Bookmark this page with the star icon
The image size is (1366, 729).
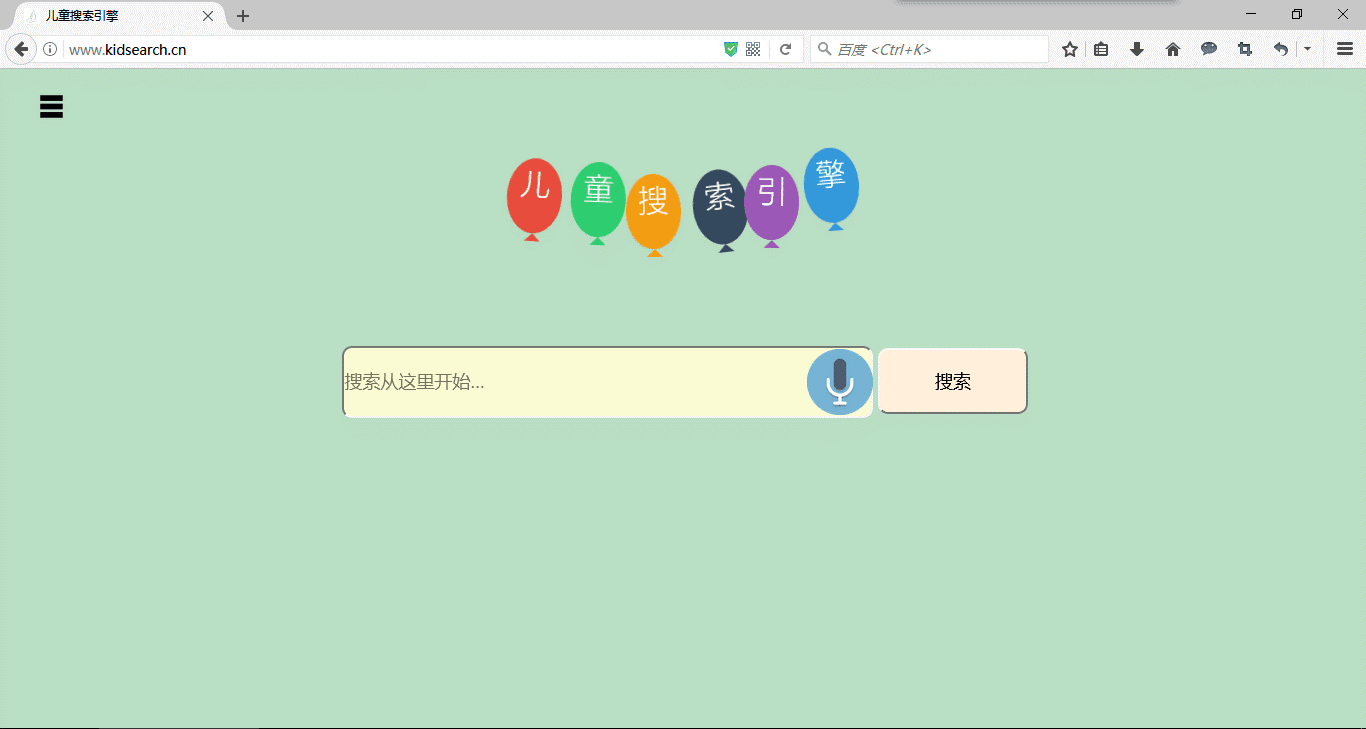click(x=1069, y=48)
